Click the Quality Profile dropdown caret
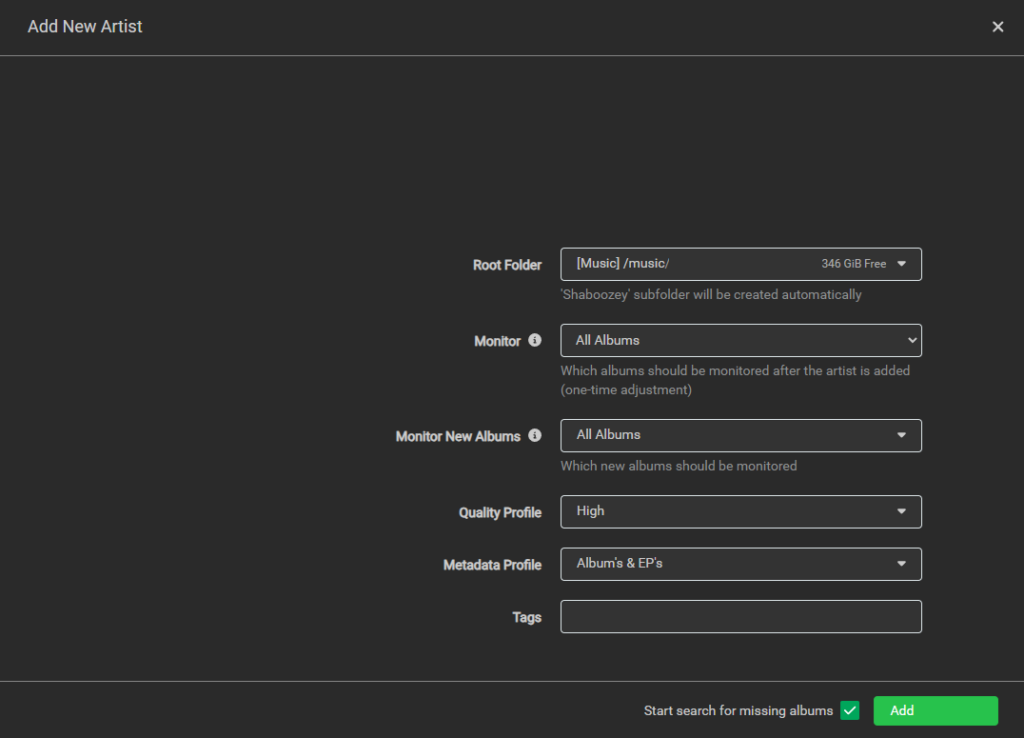Image resolution: width=1024 pixels, height=738 pixels. (903, 511)
